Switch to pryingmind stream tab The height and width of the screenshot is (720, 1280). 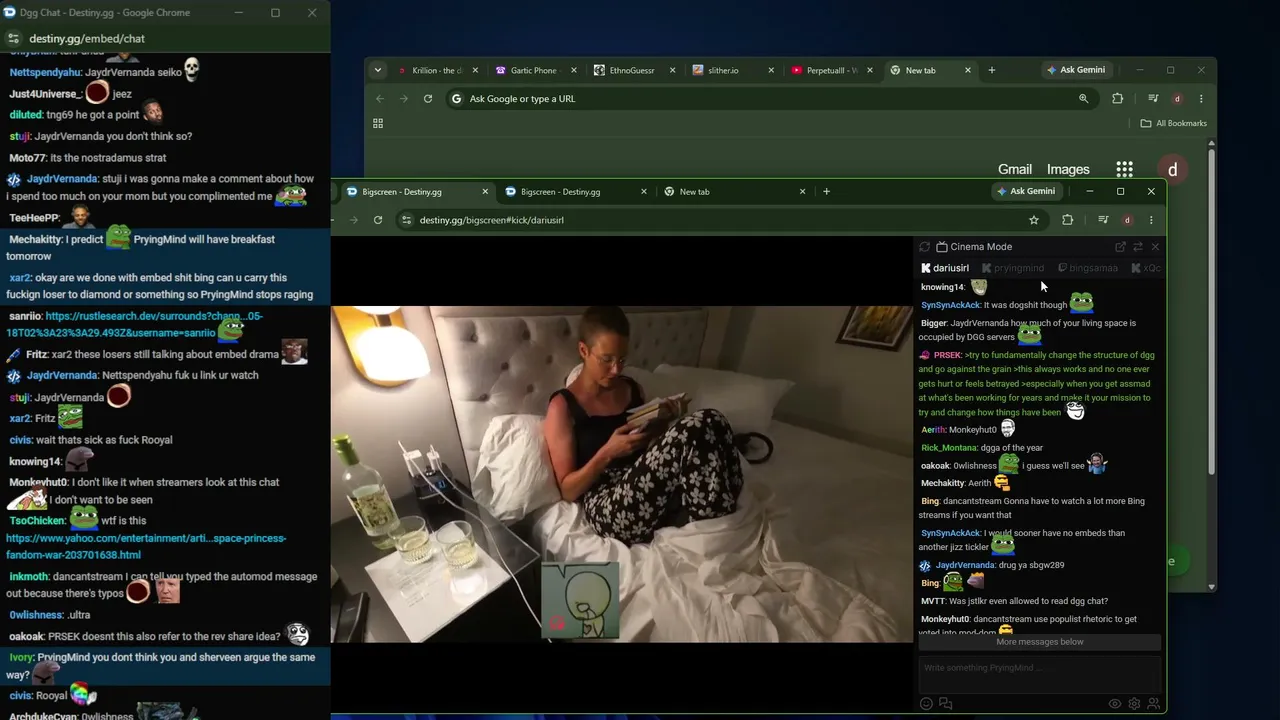pyautogui.click(x=1013, y=268)
